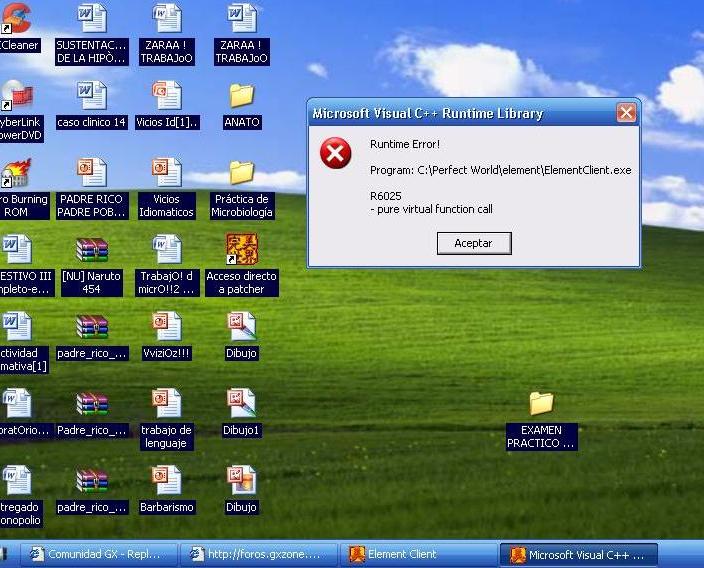Click the ElementClient.exe program path text
Screen dimensions: 704x568
tap(501, 170)
